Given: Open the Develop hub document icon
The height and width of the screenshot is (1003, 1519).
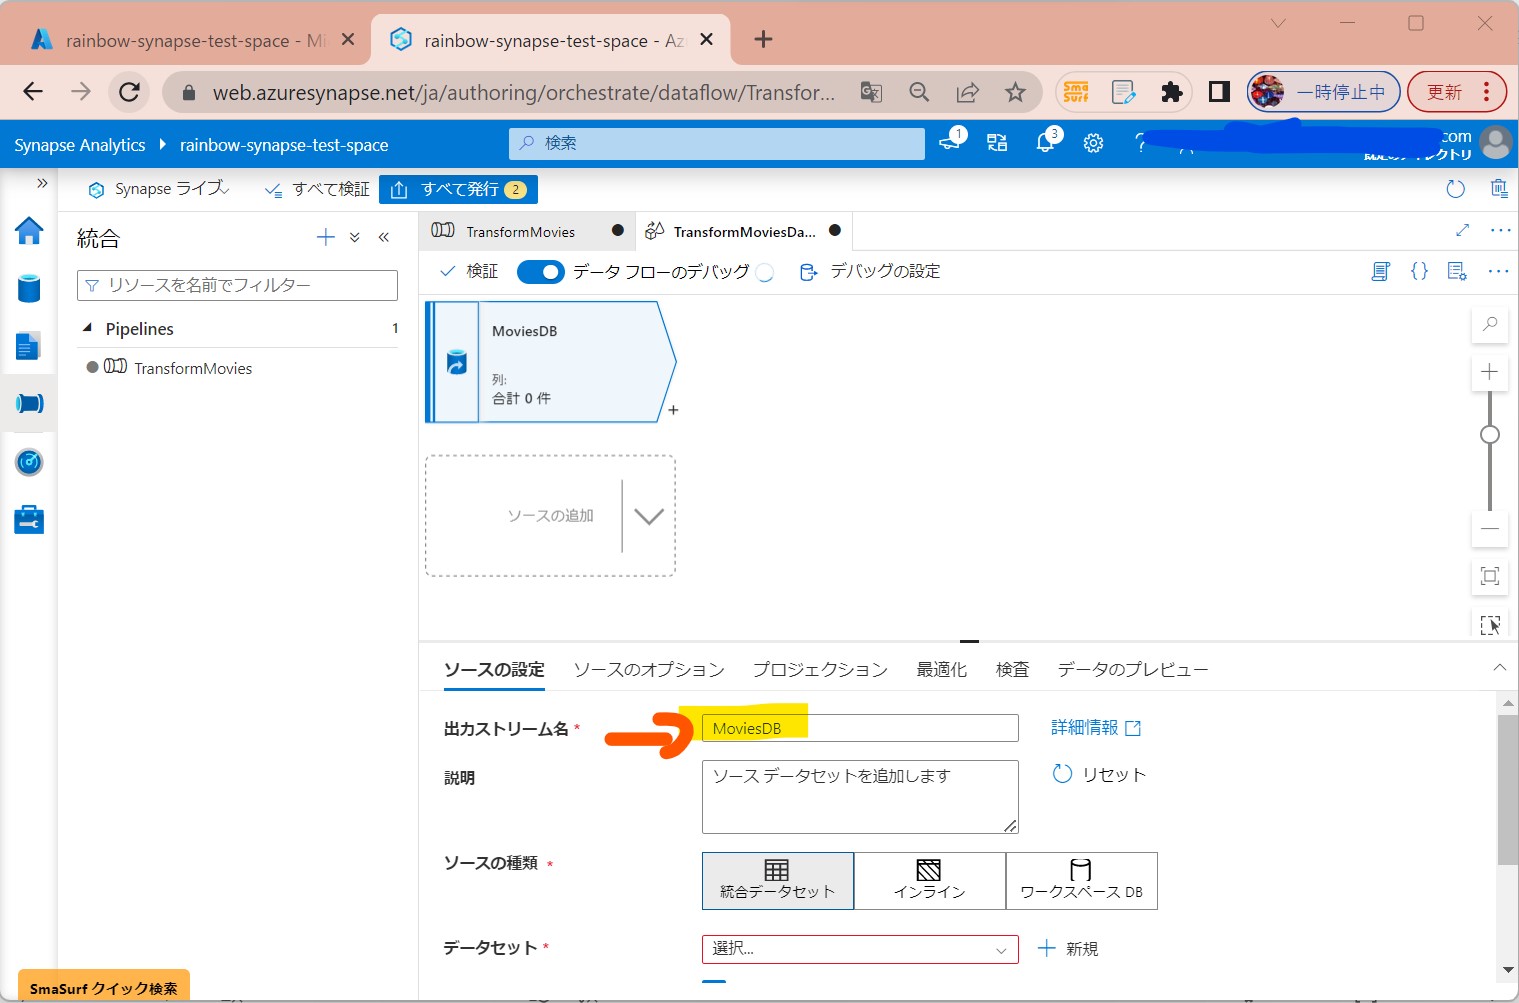Looking at the screenshot, I should pos(29,346).
